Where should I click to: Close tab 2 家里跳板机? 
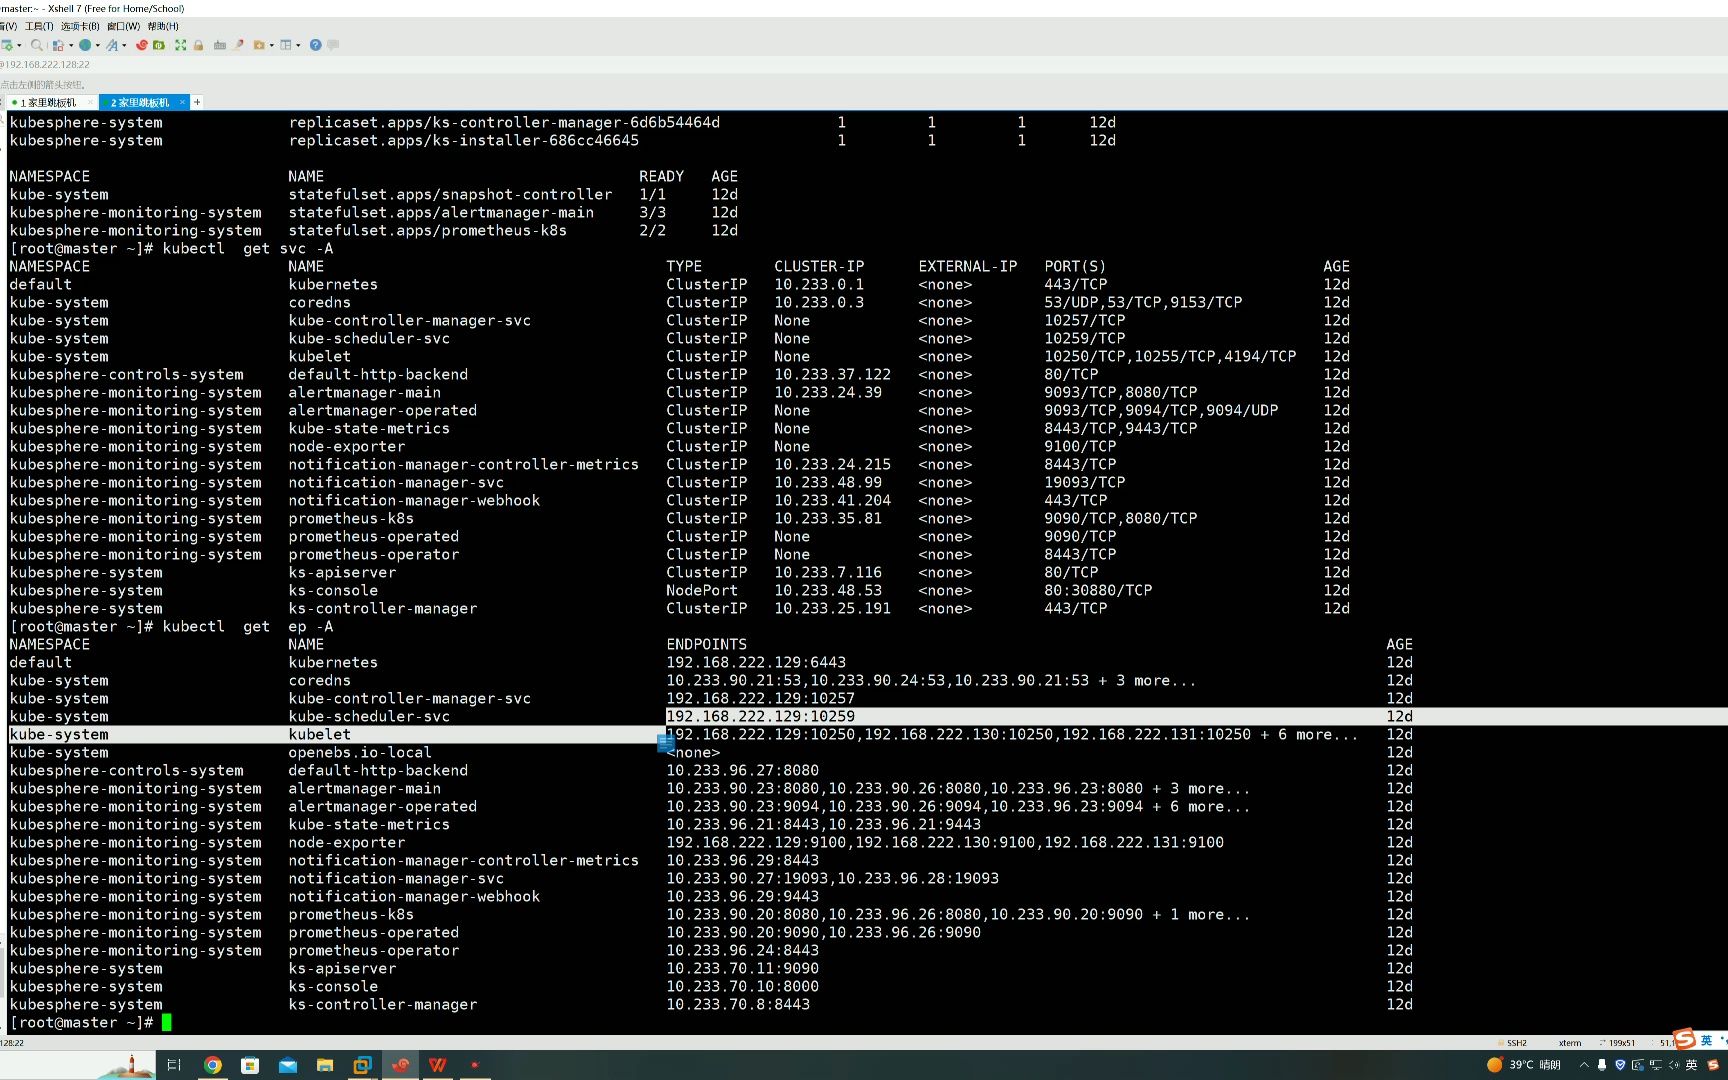(182, 102)
